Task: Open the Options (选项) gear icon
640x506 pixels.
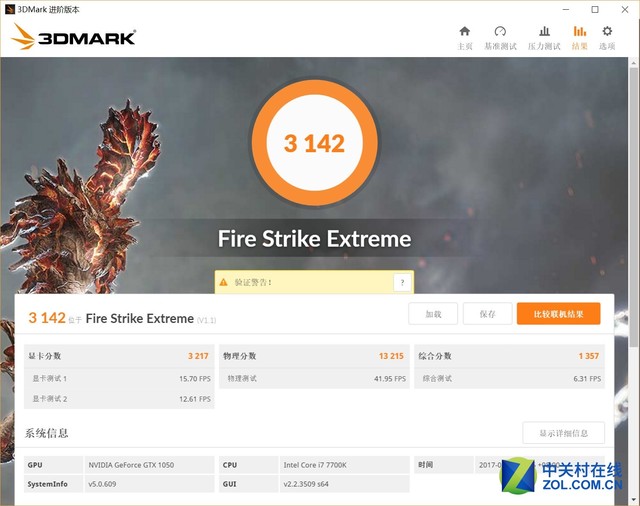Action: [607, 31]
